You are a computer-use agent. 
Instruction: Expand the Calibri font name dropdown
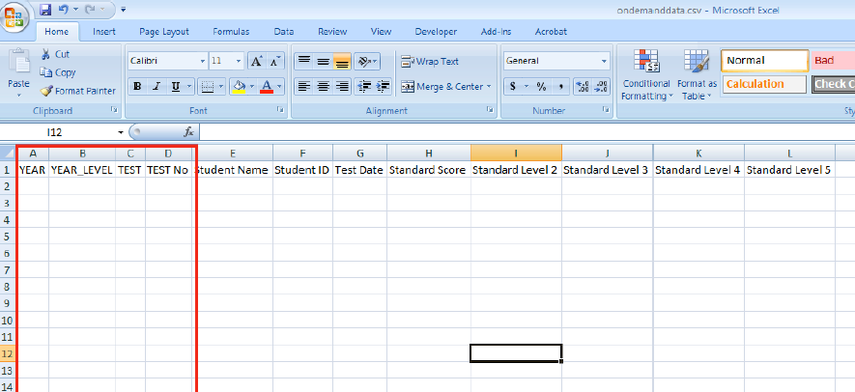[x=203, y=61]
